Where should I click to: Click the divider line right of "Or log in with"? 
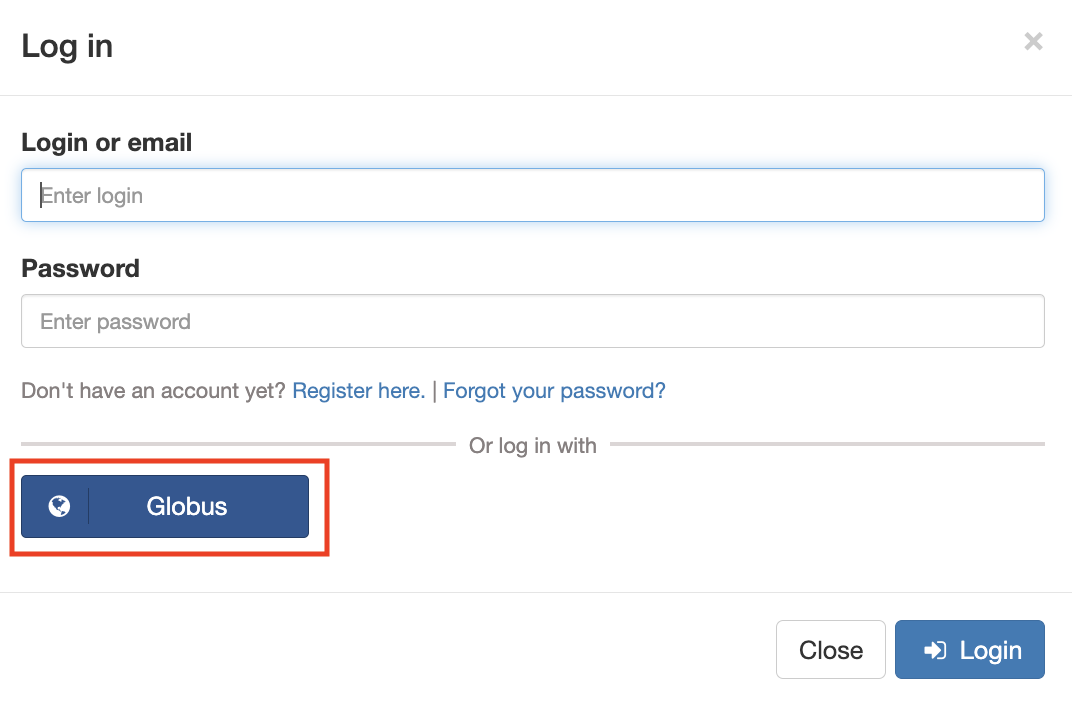pos(827,444)
